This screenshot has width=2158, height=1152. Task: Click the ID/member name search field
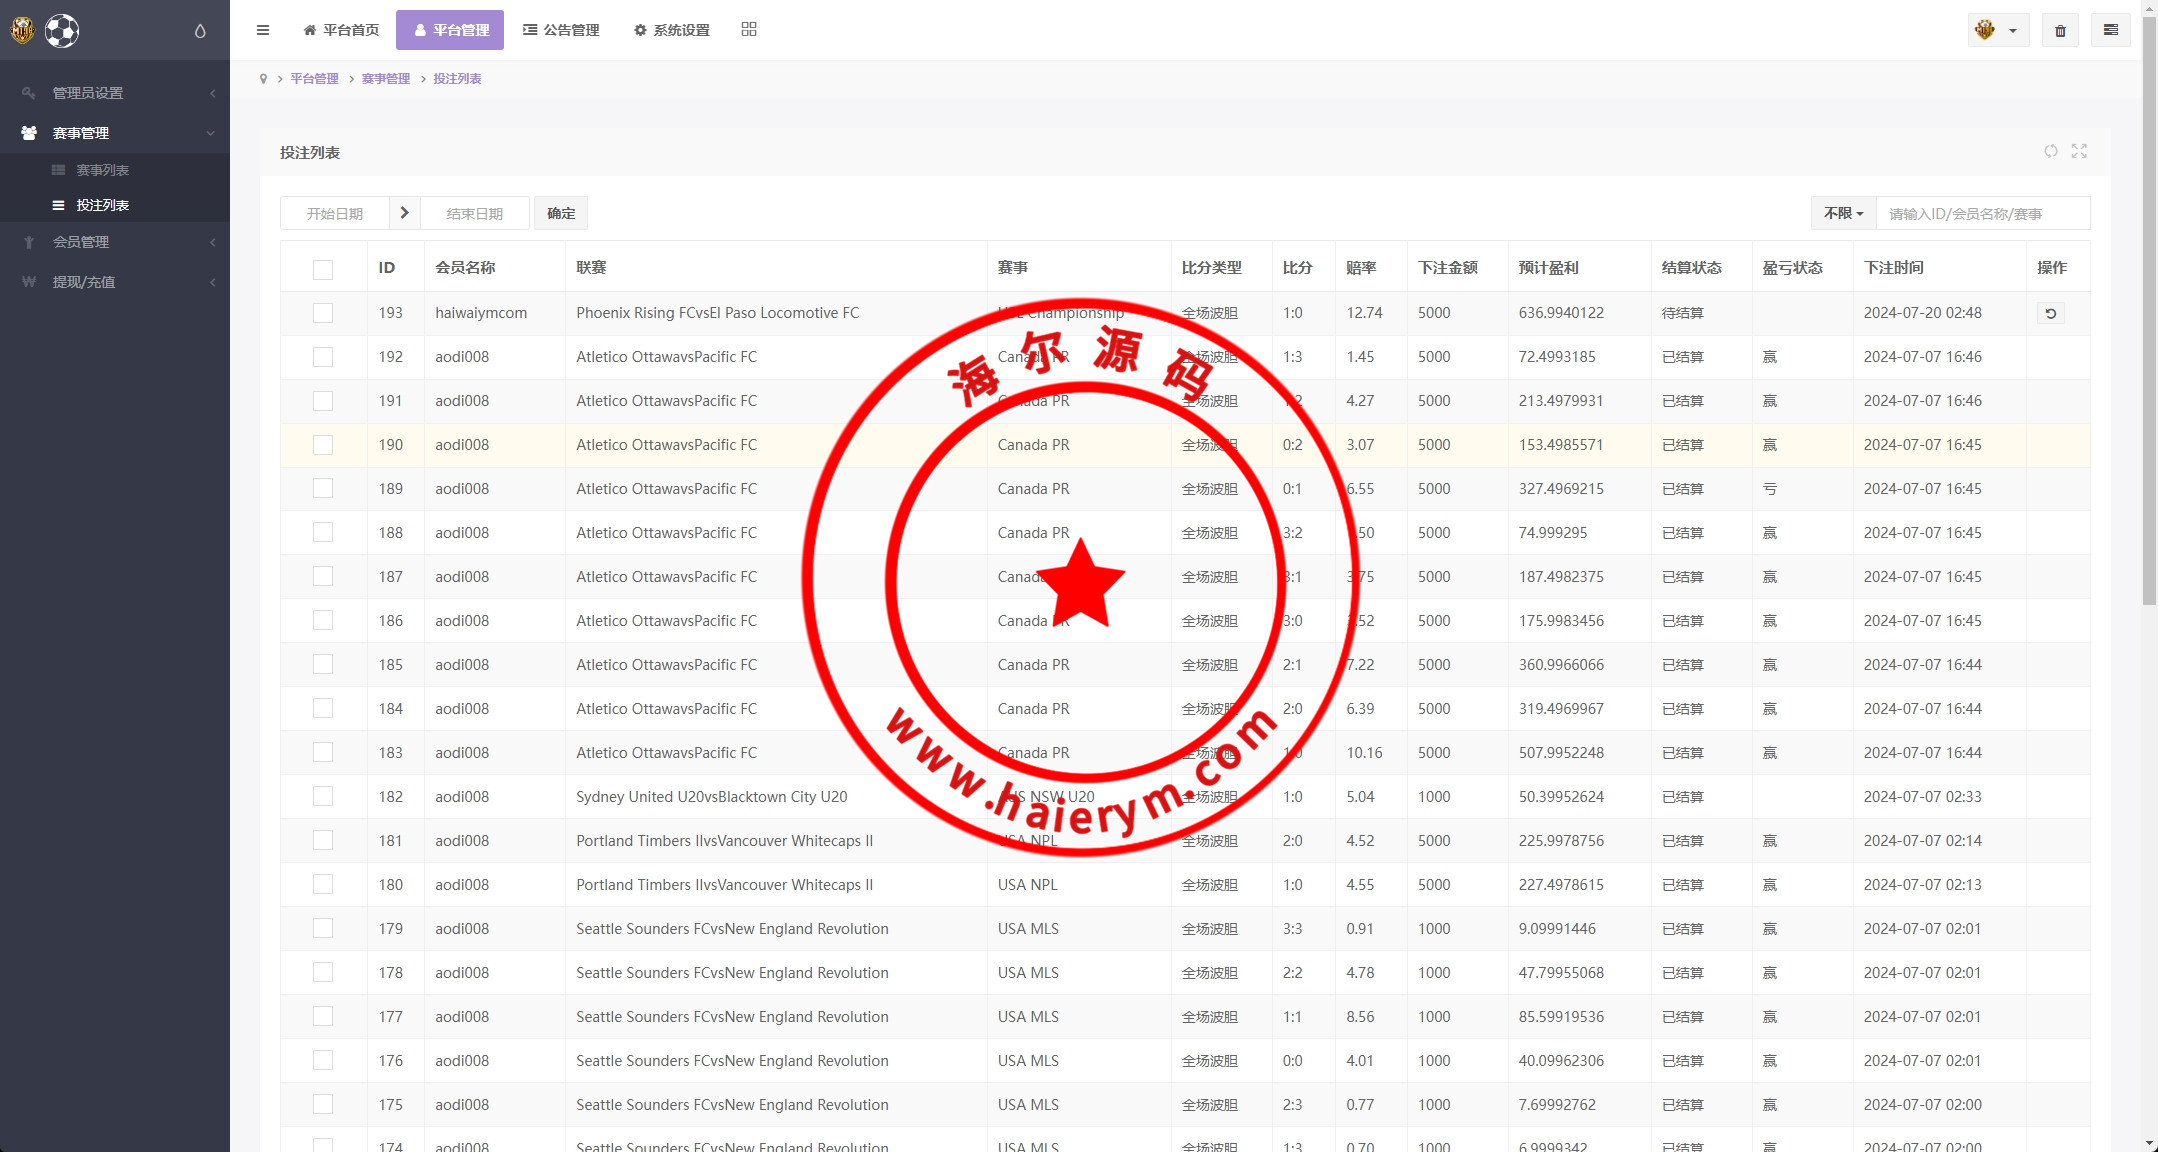[1982, 213]
